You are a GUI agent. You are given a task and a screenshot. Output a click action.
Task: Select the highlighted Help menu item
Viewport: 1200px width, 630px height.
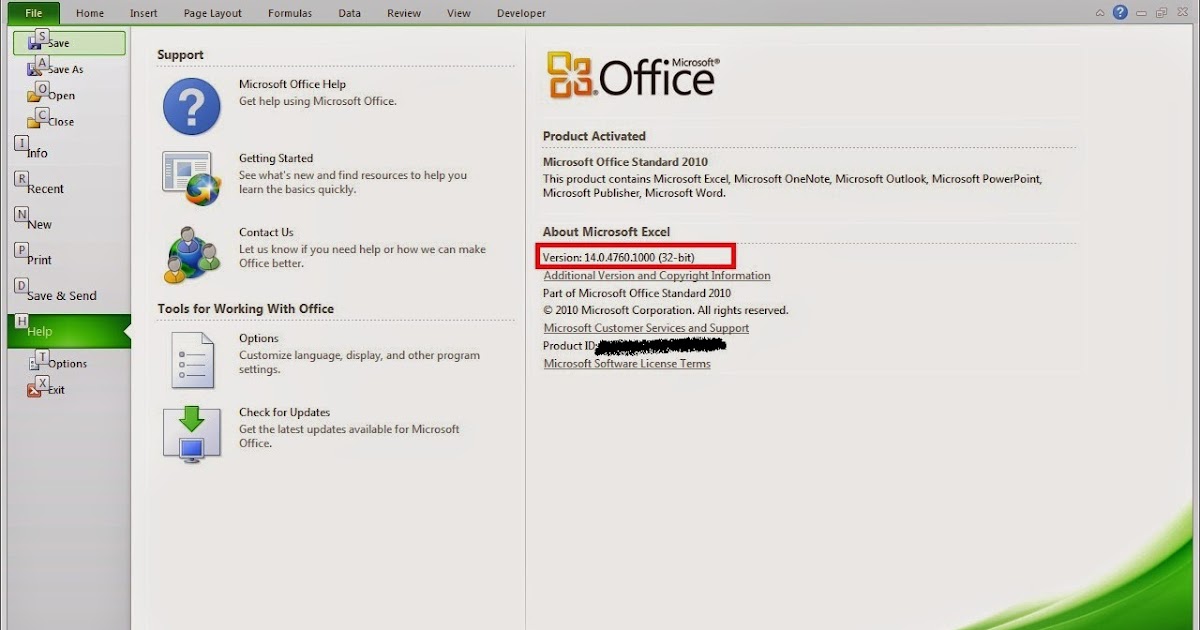(68, 331)
